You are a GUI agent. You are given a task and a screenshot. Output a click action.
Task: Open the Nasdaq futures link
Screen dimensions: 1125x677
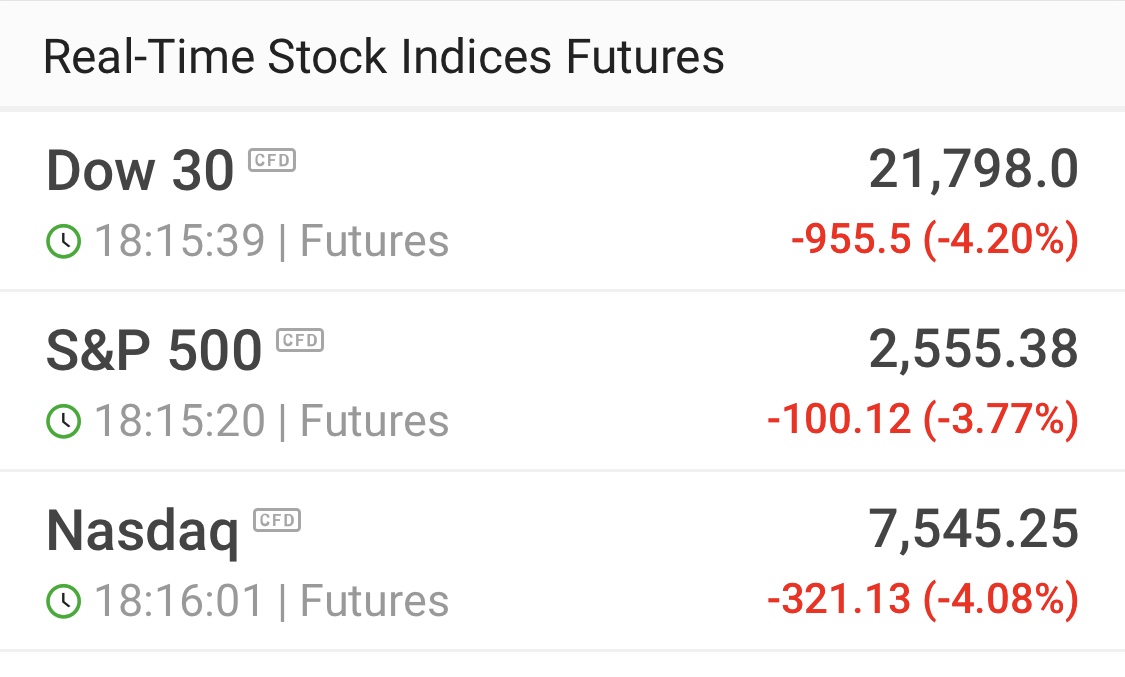point(142,532)
